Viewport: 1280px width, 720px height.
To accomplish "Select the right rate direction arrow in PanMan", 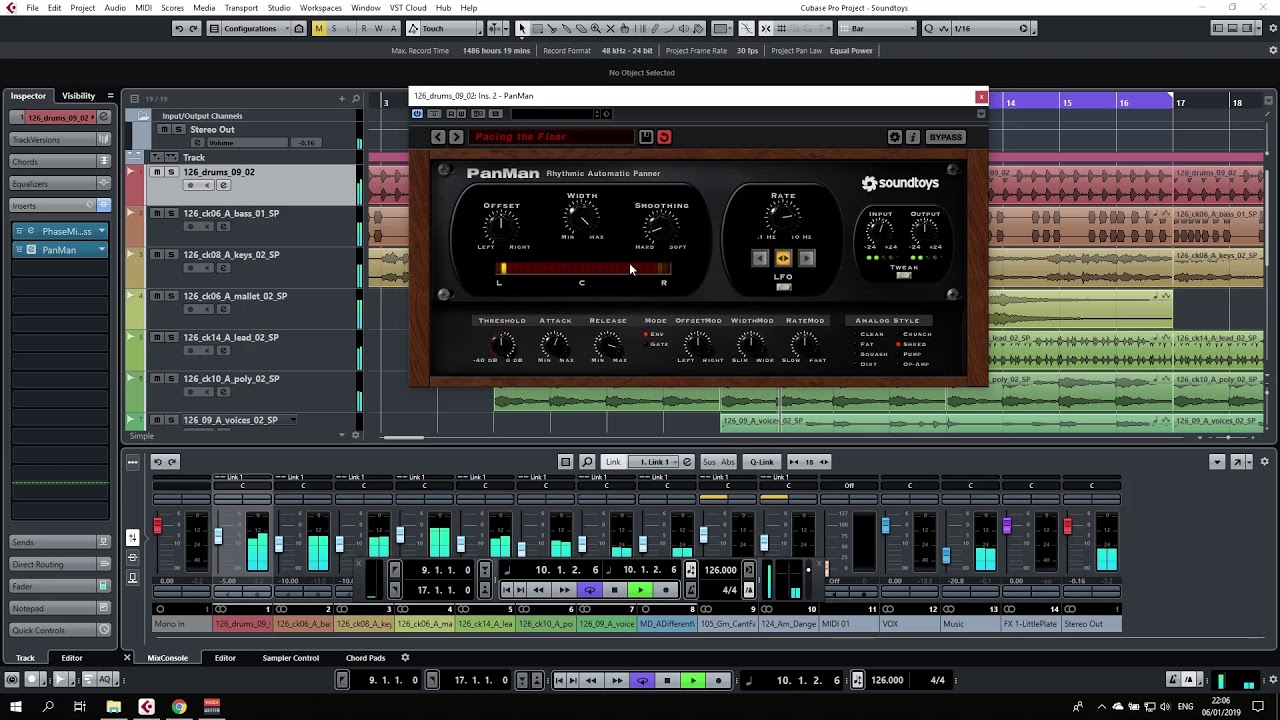I will (806, 259).
